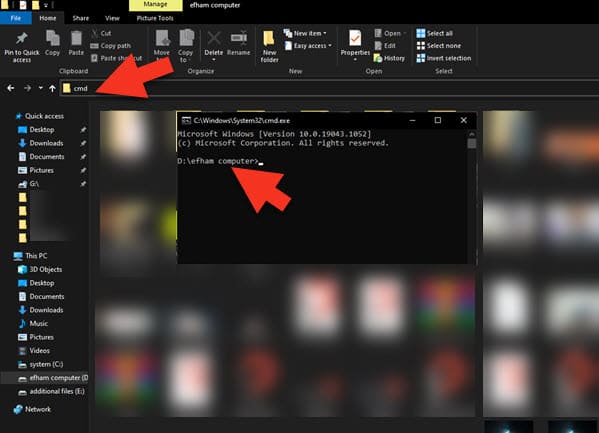This screenshot has width=599, height=433.
Task: Click the command prompt scrollbar thumb
Action: [x=472, y=144]
